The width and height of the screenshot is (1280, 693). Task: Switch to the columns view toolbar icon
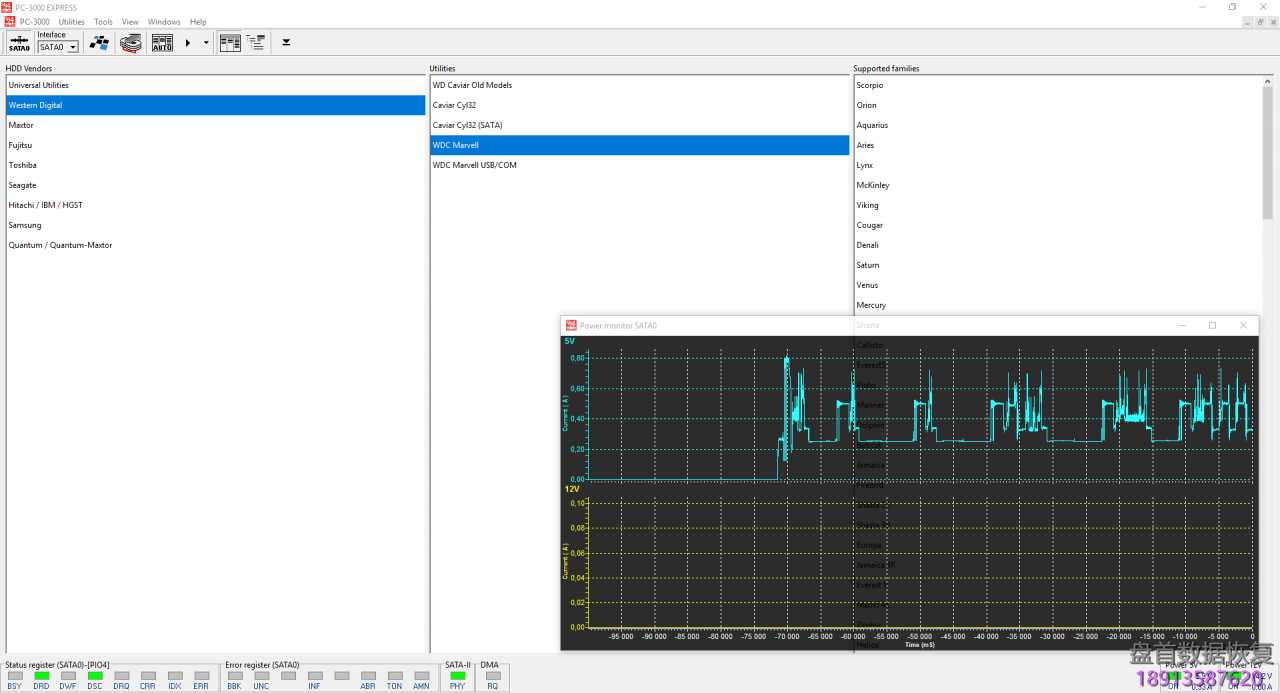229,42
